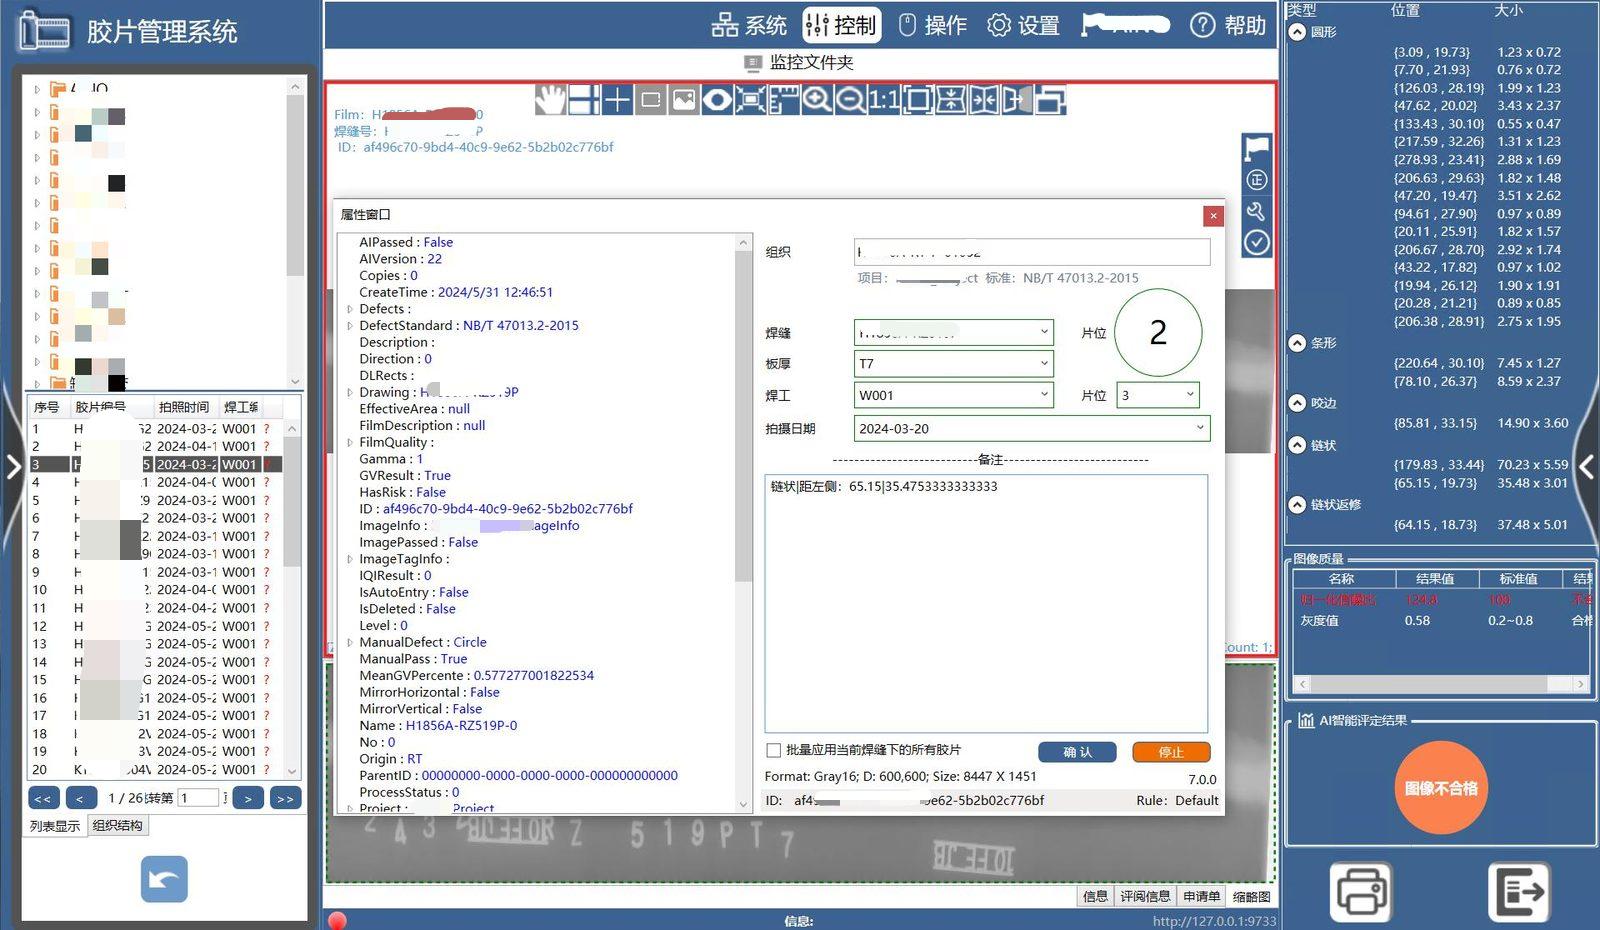This screenshot has height=930, width=1600.
Task: Click the 确认 button
Action: pos(1077,752)
